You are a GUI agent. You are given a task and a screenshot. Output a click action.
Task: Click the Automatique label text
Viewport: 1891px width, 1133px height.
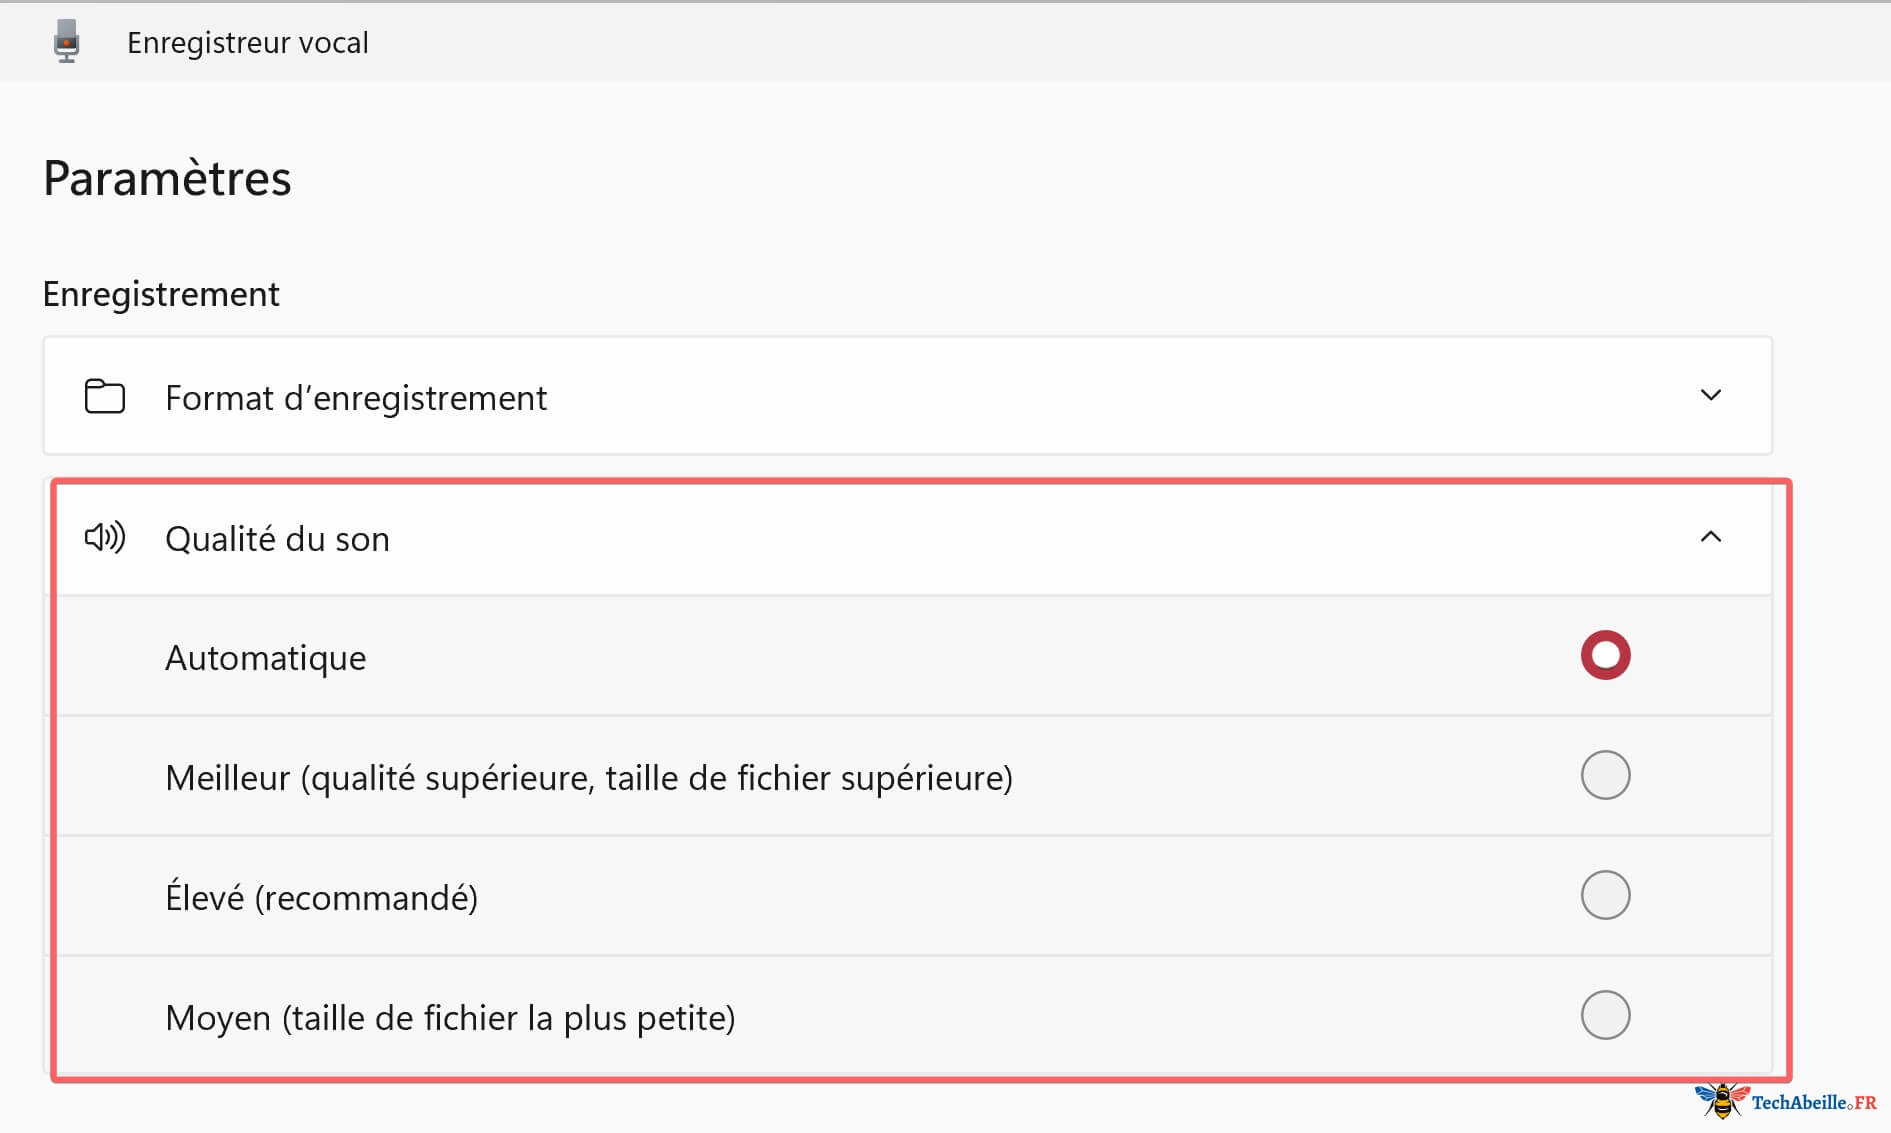[x=265, y=657]
